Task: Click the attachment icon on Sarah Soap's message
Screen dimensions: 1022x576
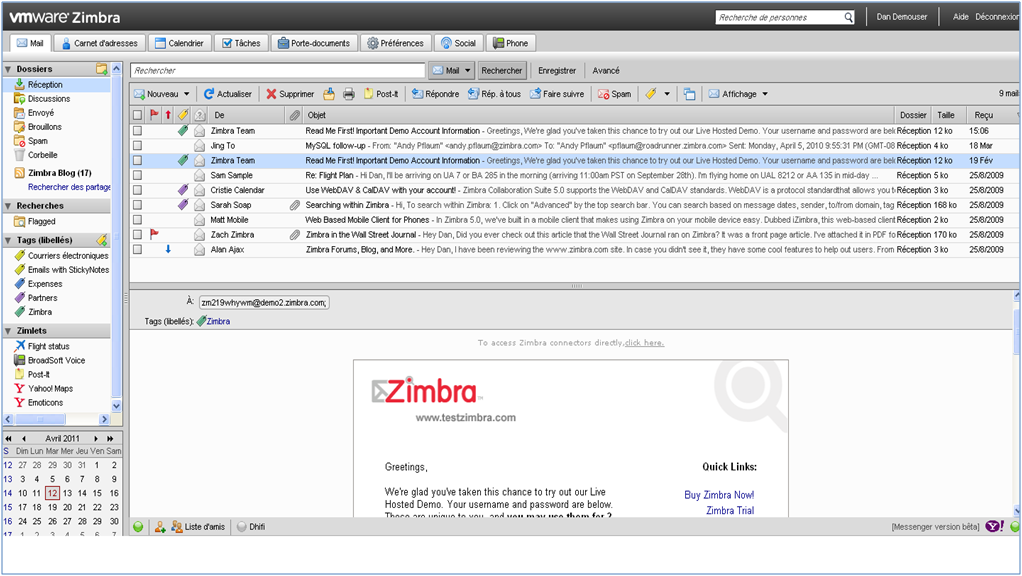Action: [x=295, y=205]
